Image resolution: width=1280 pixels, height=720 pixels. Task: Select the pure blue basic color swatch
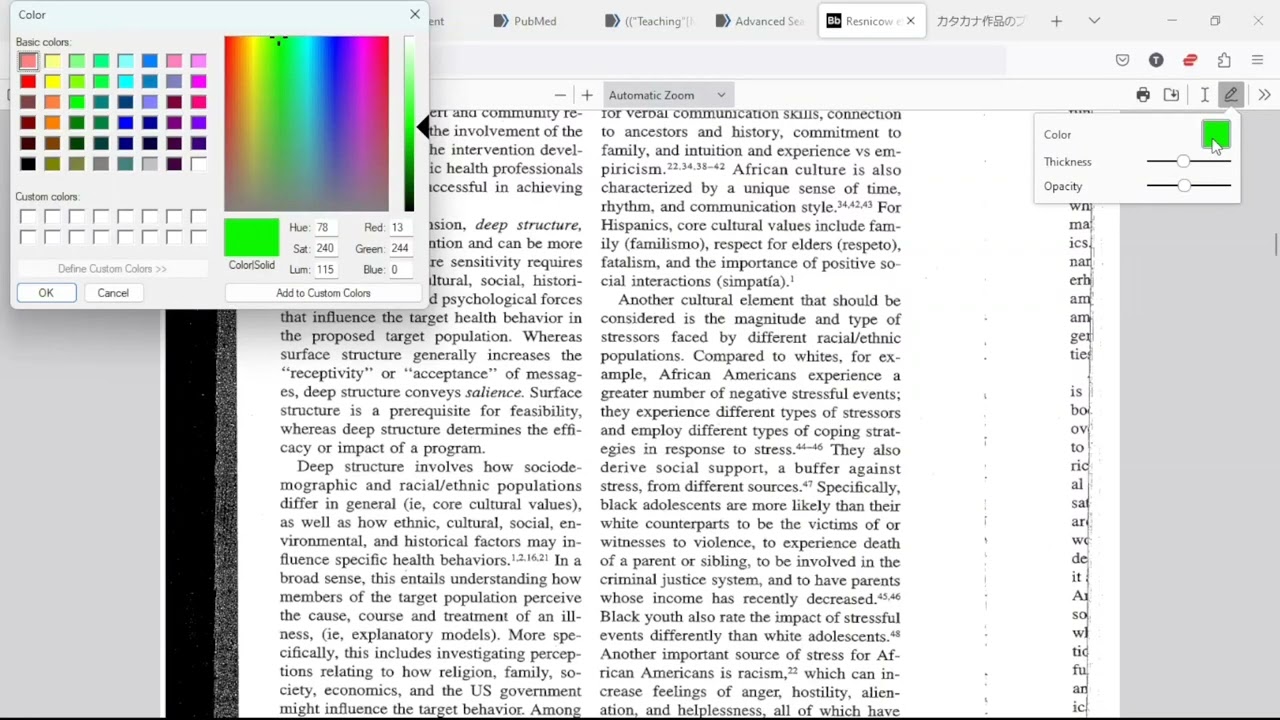[125, 122]
